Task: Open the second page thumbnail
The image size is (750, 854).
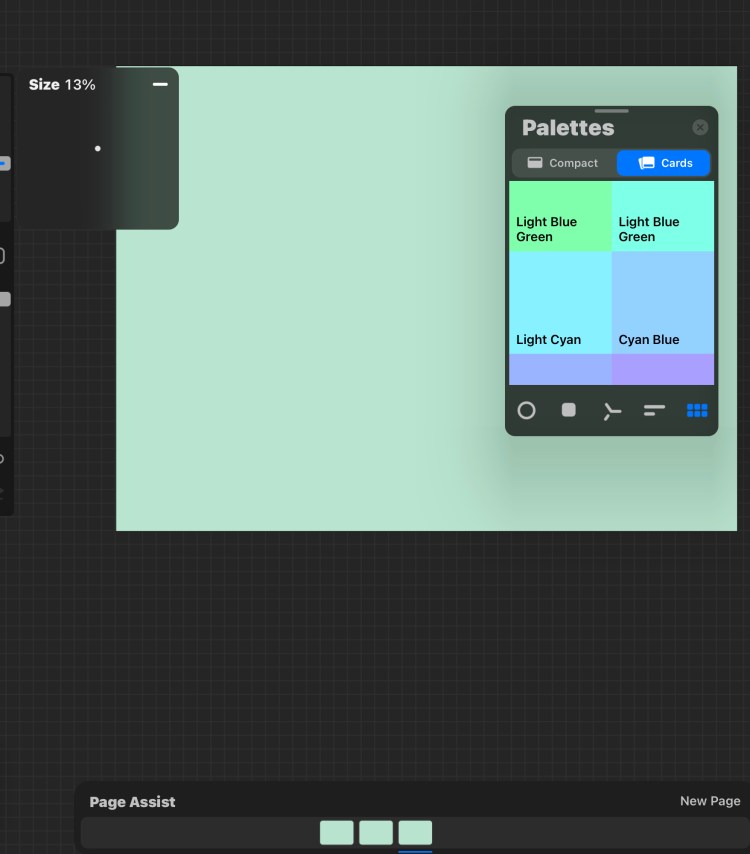Action: (x=376, y=832)
